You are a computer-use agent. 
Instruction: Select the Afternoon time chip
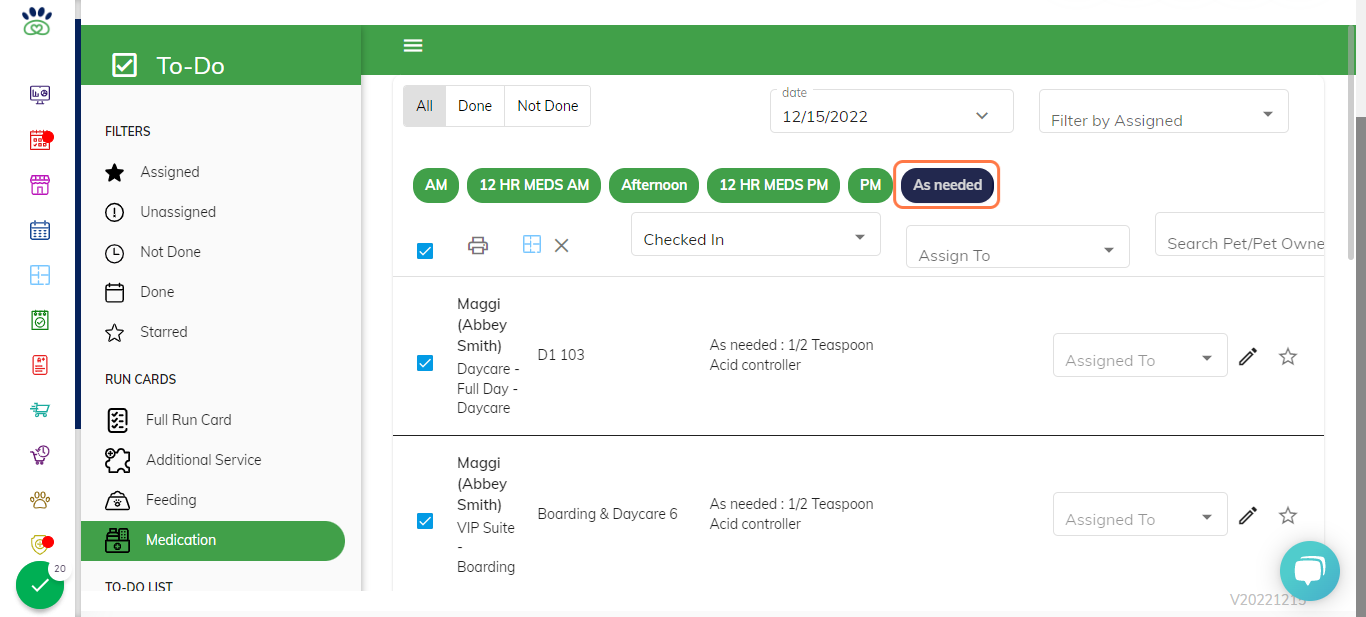[x=654, y=185]
